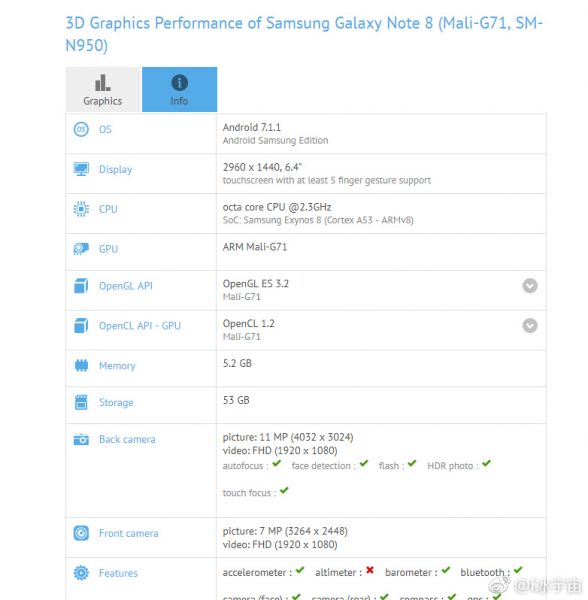
Task: Switch to the Graphics tab
Action: (x=103, y=90)
